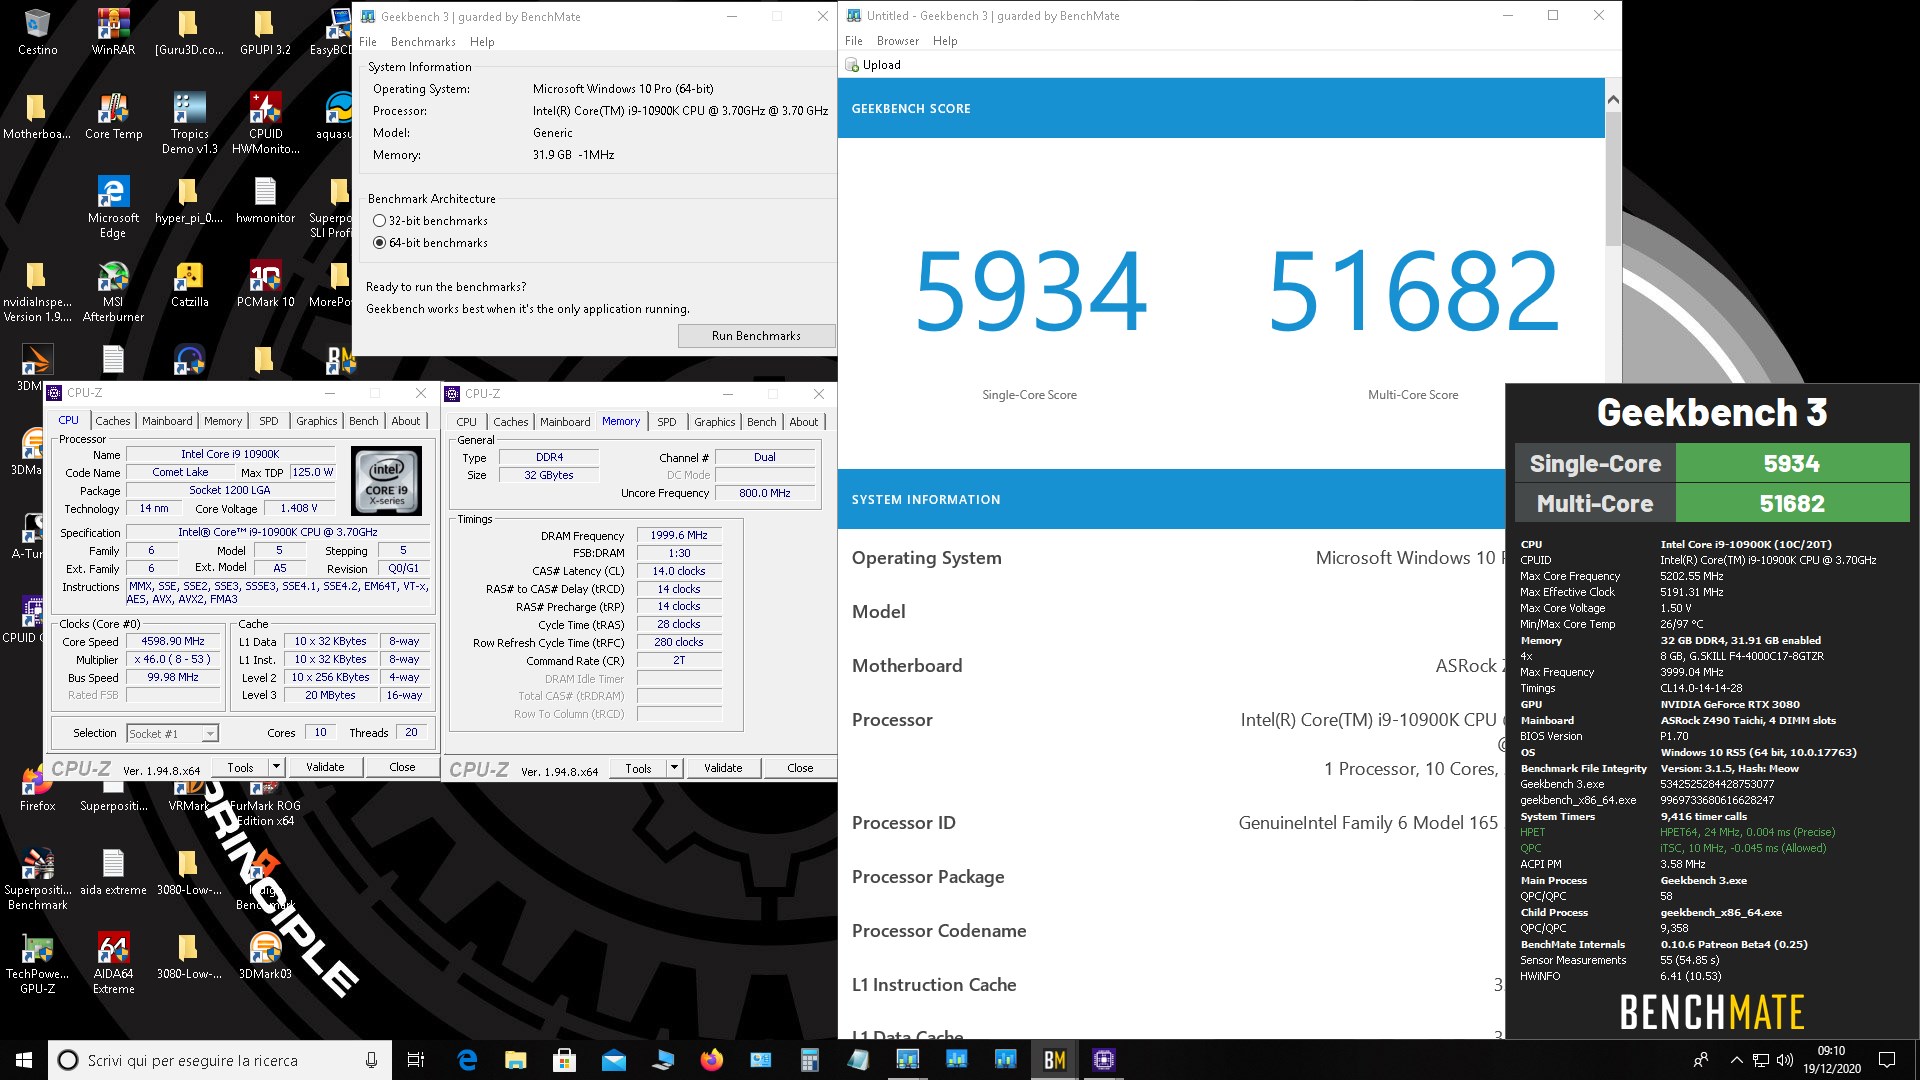The height and width of the screenshot is (1080, 1920).
Task: Expand Tools arrow in CPU-Z memory window
Action: (675, 768)
